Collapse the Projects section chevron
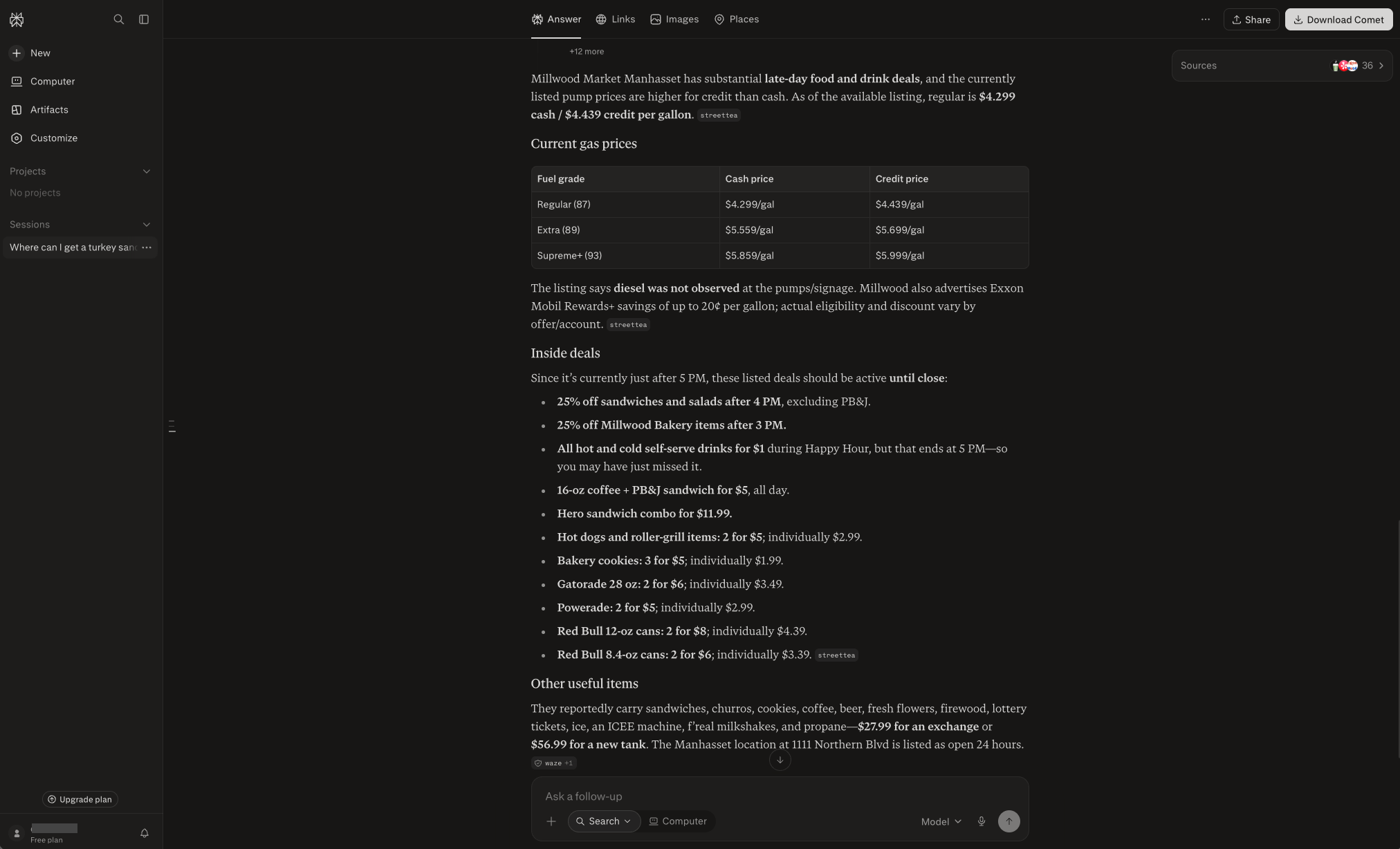The image size is (1400, 849). click(x=146, y=171)
